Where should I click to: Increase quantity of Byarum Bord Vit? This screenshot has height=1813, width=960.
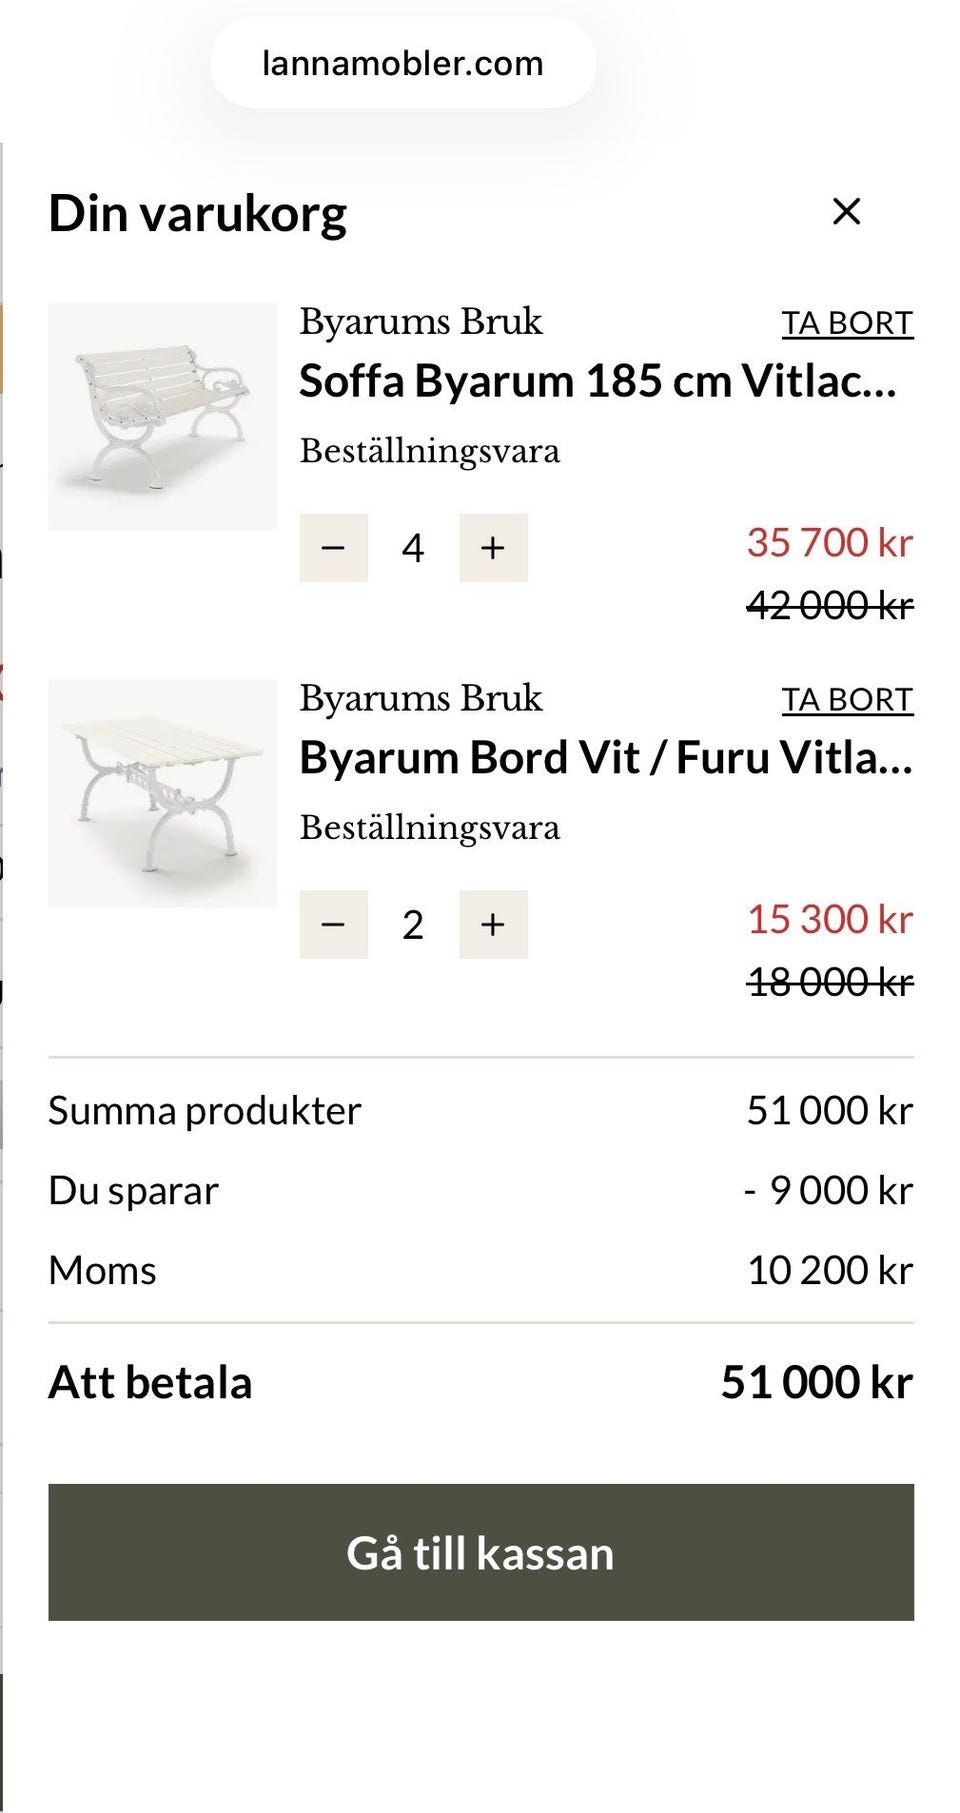pyautogui.click(x=493, y=925)
